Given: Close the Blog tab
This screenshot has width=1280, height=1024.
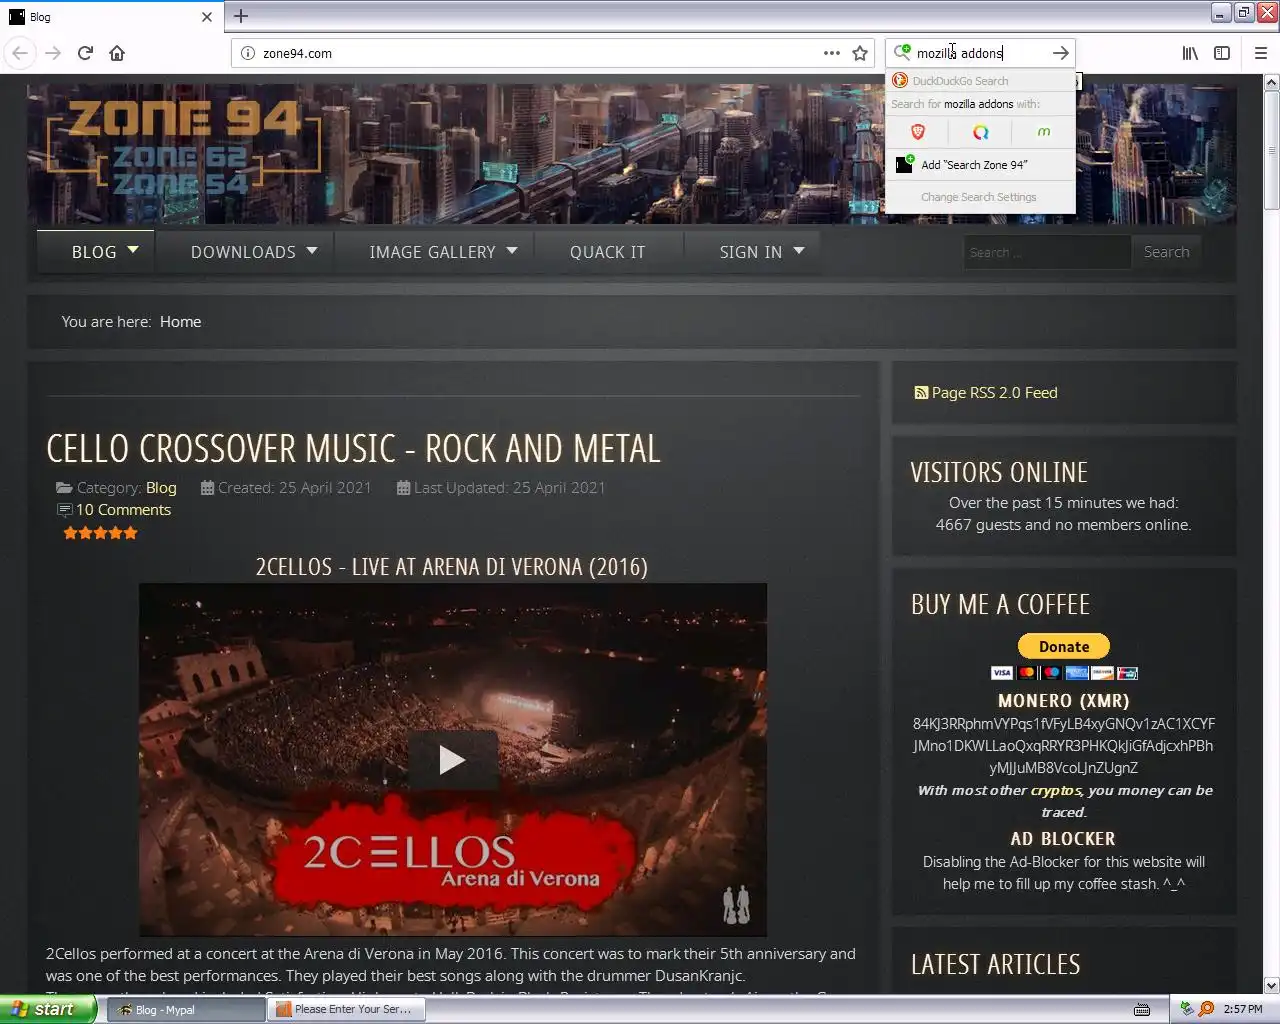Looking at the screenshot, I should (x=207, y=17).
